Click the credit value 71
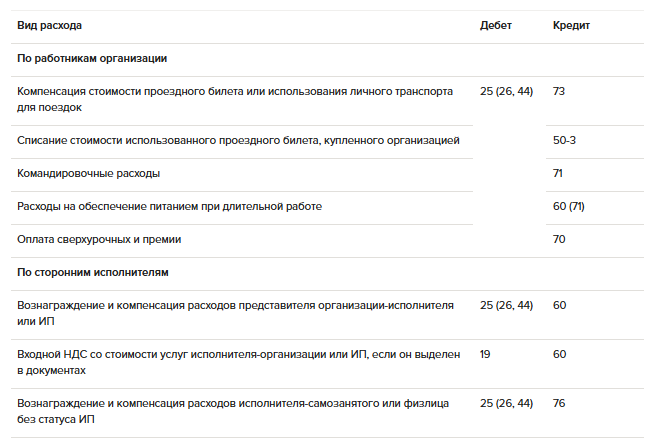The image size is (654, 448). click(x=558, y=173)
